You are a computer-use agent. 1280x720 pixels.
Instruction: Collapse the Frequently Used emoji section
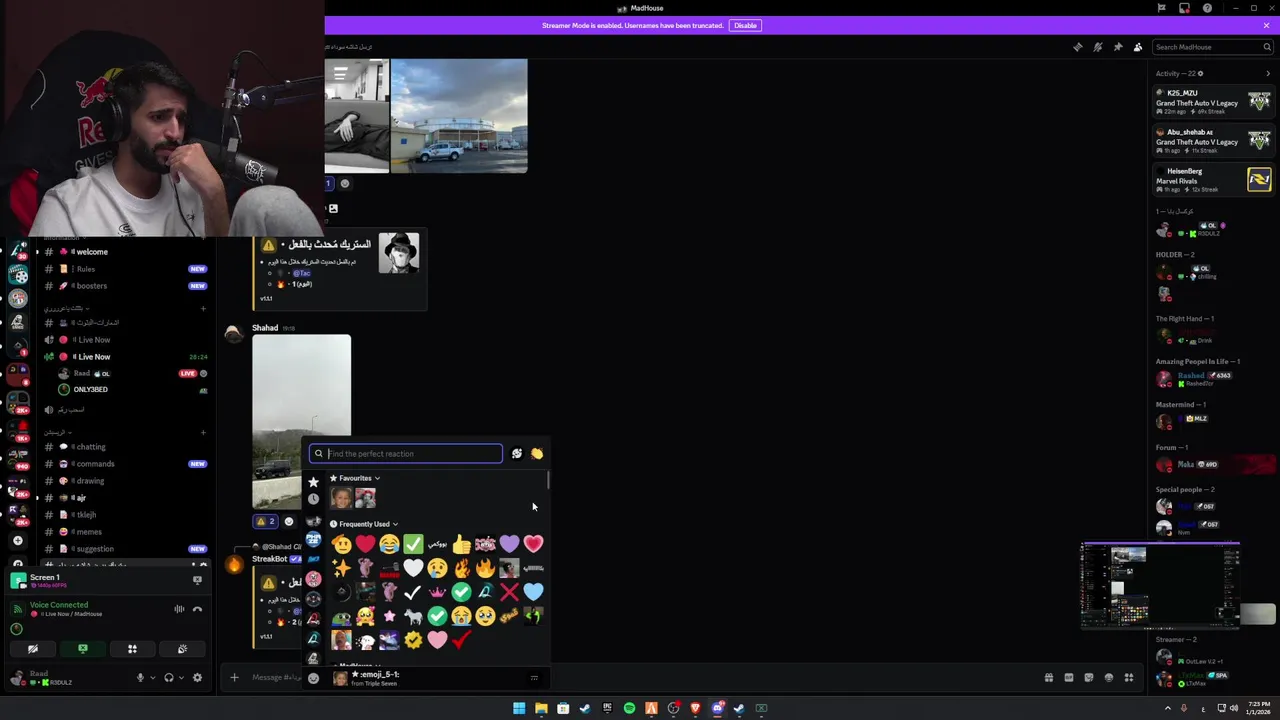coord(364,524)
